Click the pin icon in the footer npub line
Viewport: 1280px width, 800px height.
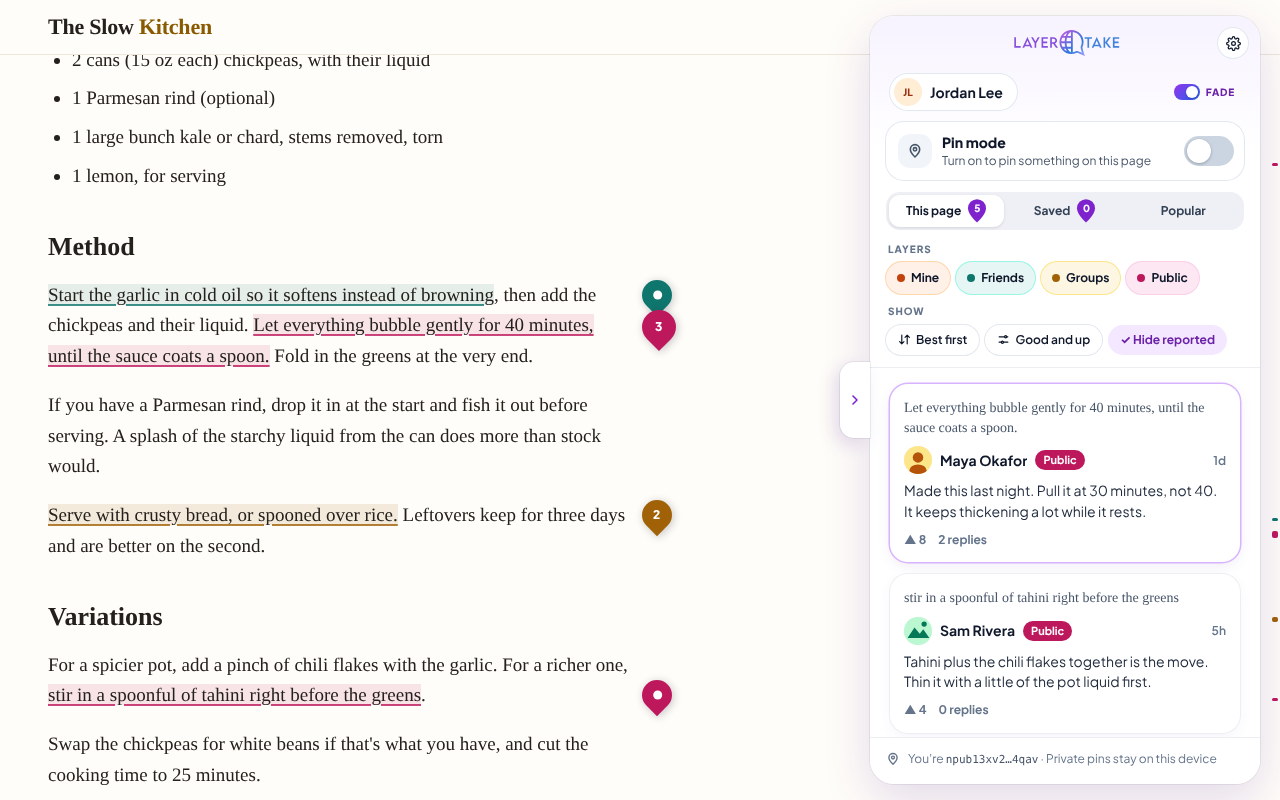893,759
